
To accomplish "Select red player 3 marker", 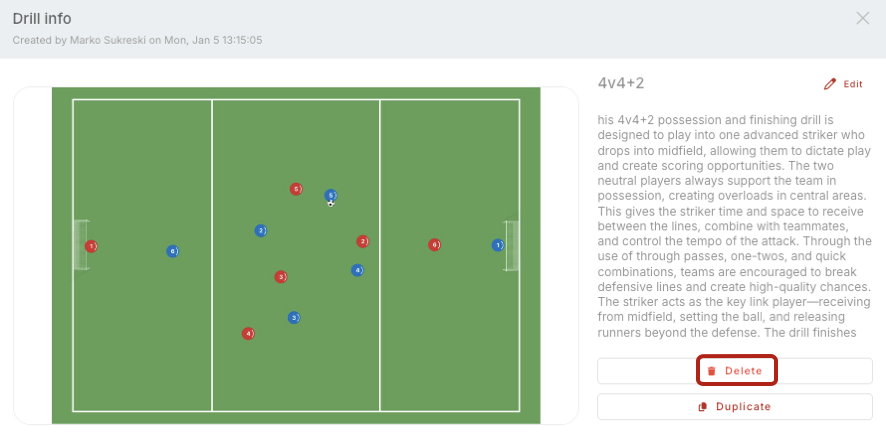I will [x=281, y=277].
